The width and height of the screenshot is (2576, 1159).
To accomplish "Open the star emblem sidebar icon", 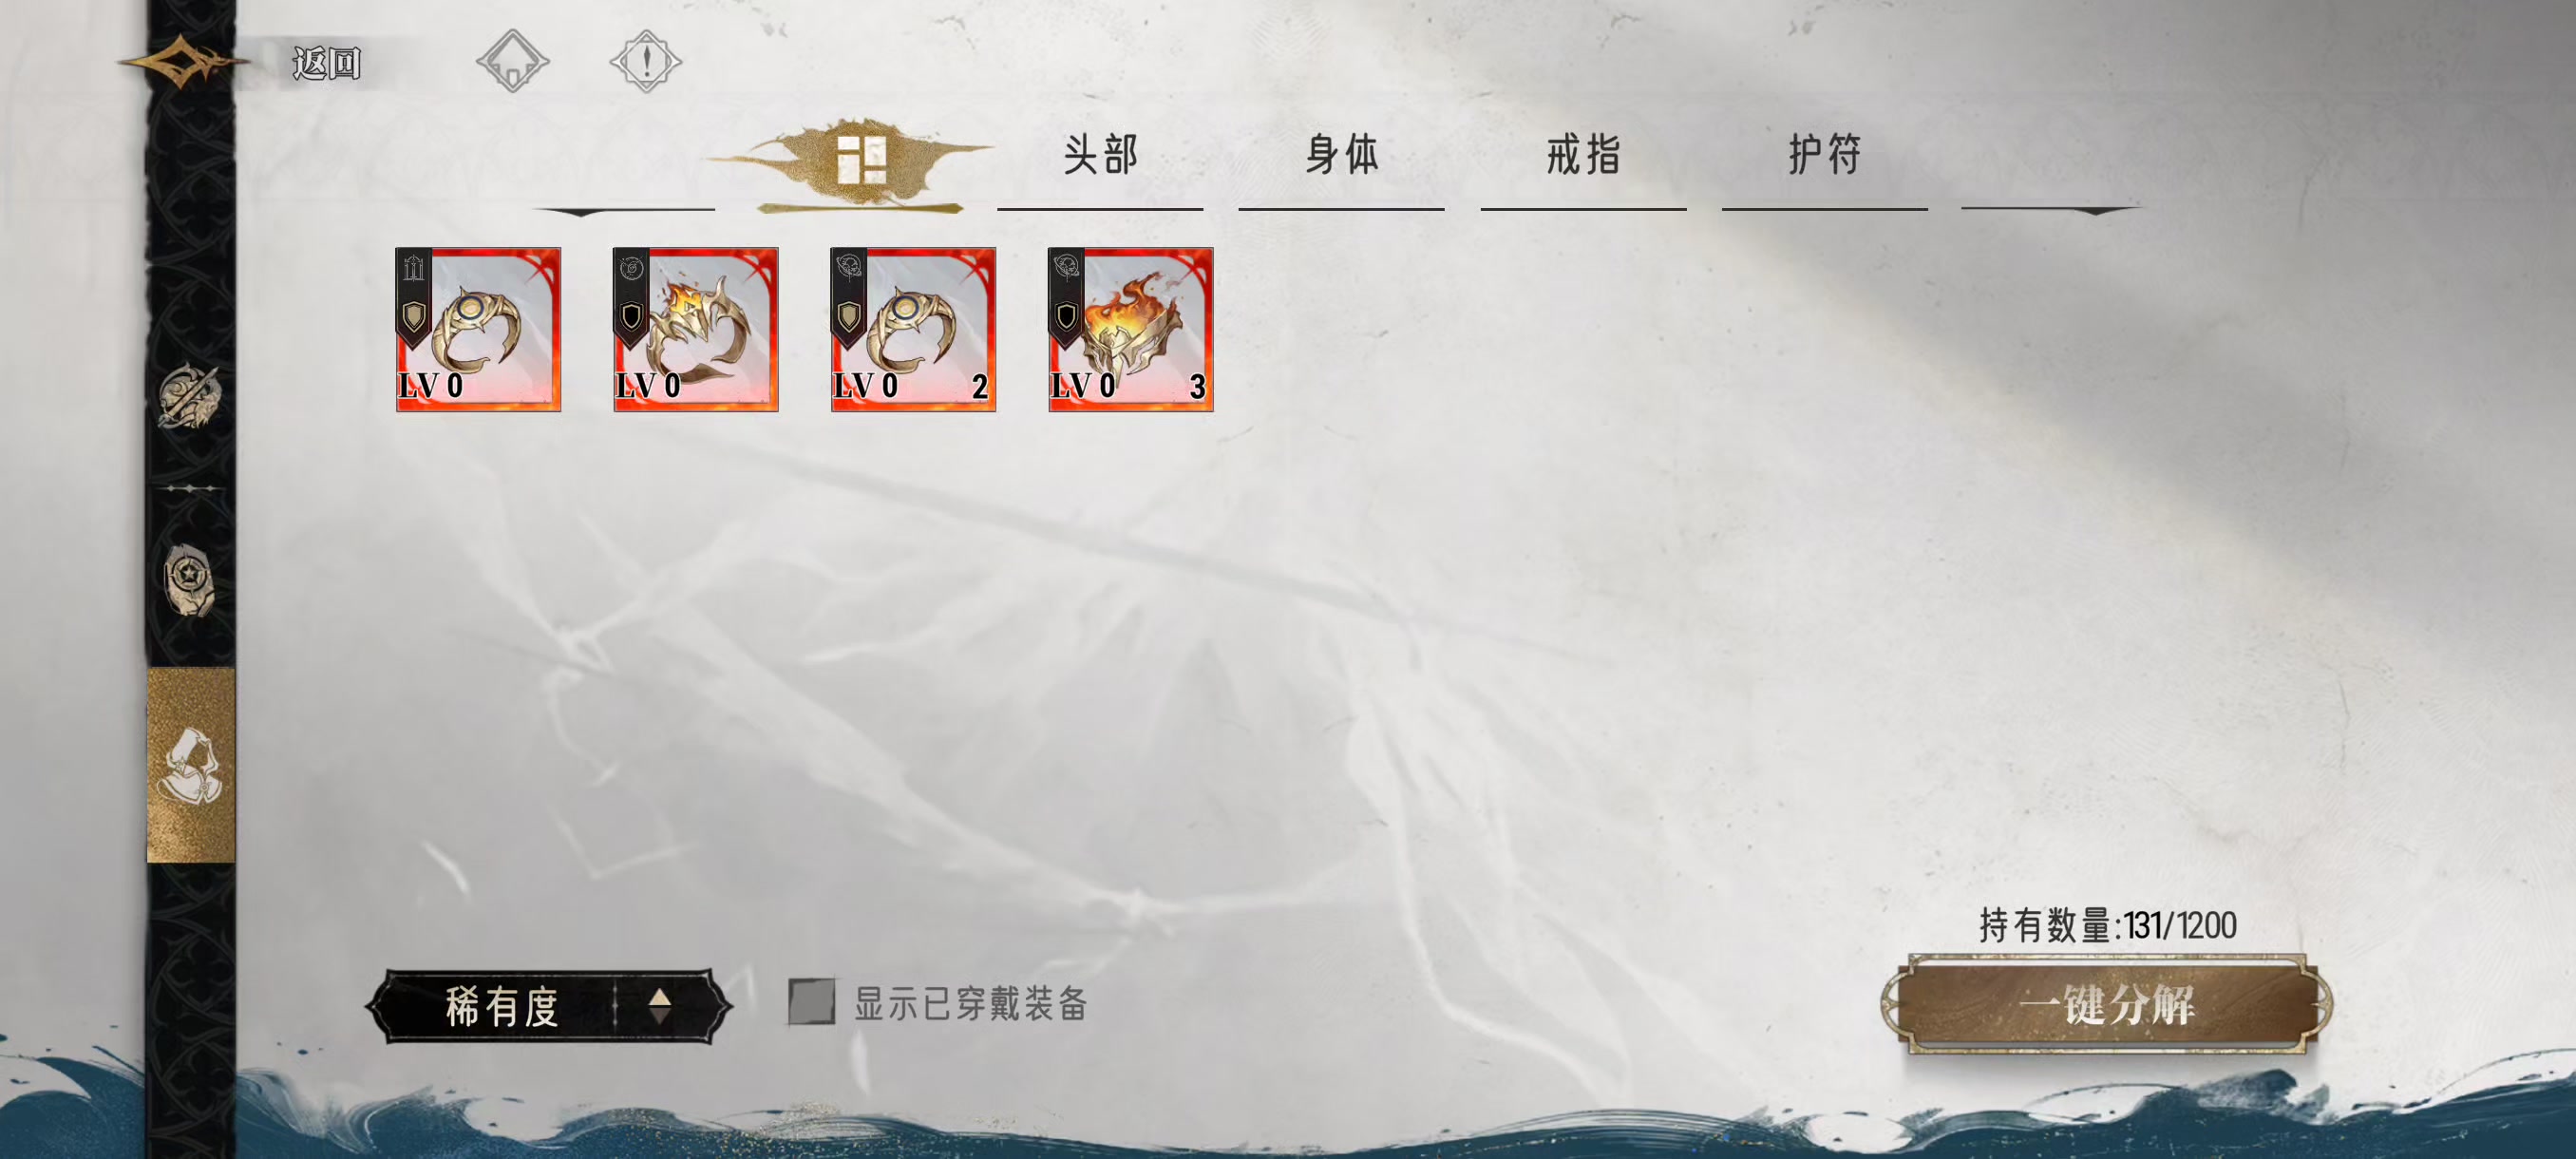I will point(190,579).
